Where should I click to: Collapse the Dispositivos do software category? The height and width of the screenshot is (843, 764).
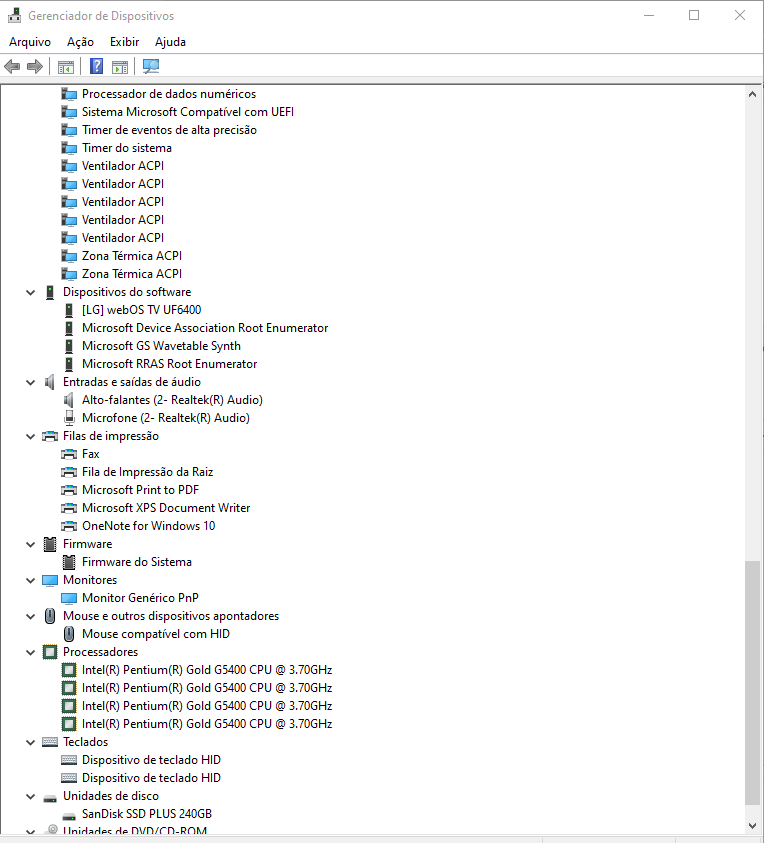[x=31, y=292]
